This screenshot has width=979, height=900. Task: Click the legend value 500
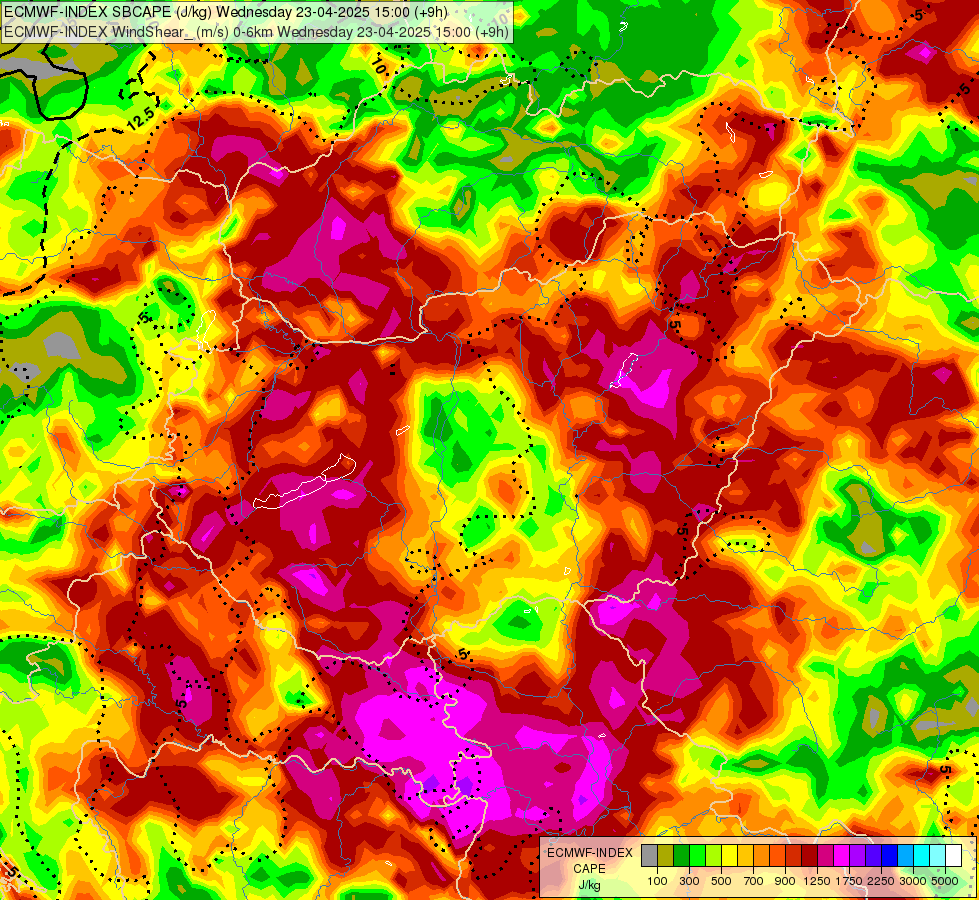[721, 881]
